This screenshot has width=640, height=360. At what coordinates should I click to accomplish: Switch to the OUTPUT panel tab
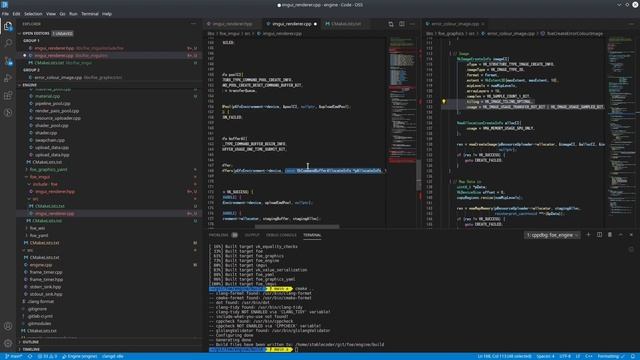(252, 235)
